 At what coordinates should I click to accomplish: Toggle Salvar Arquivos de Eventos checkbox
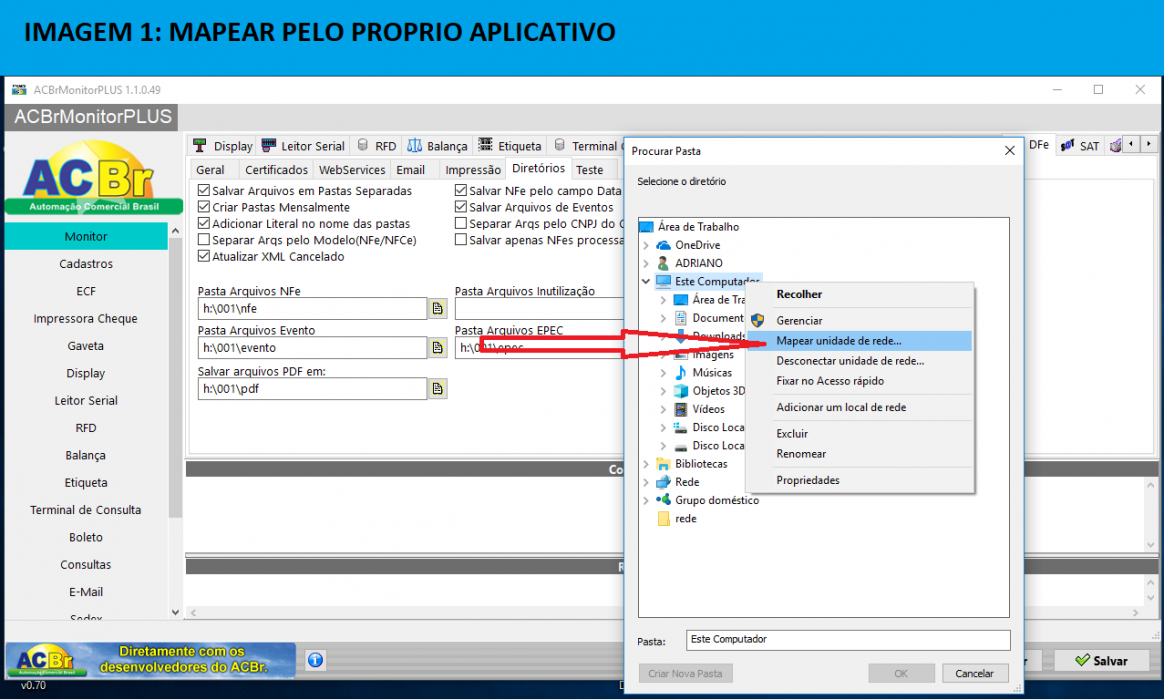pyautogui.click(x=460, y=207)
